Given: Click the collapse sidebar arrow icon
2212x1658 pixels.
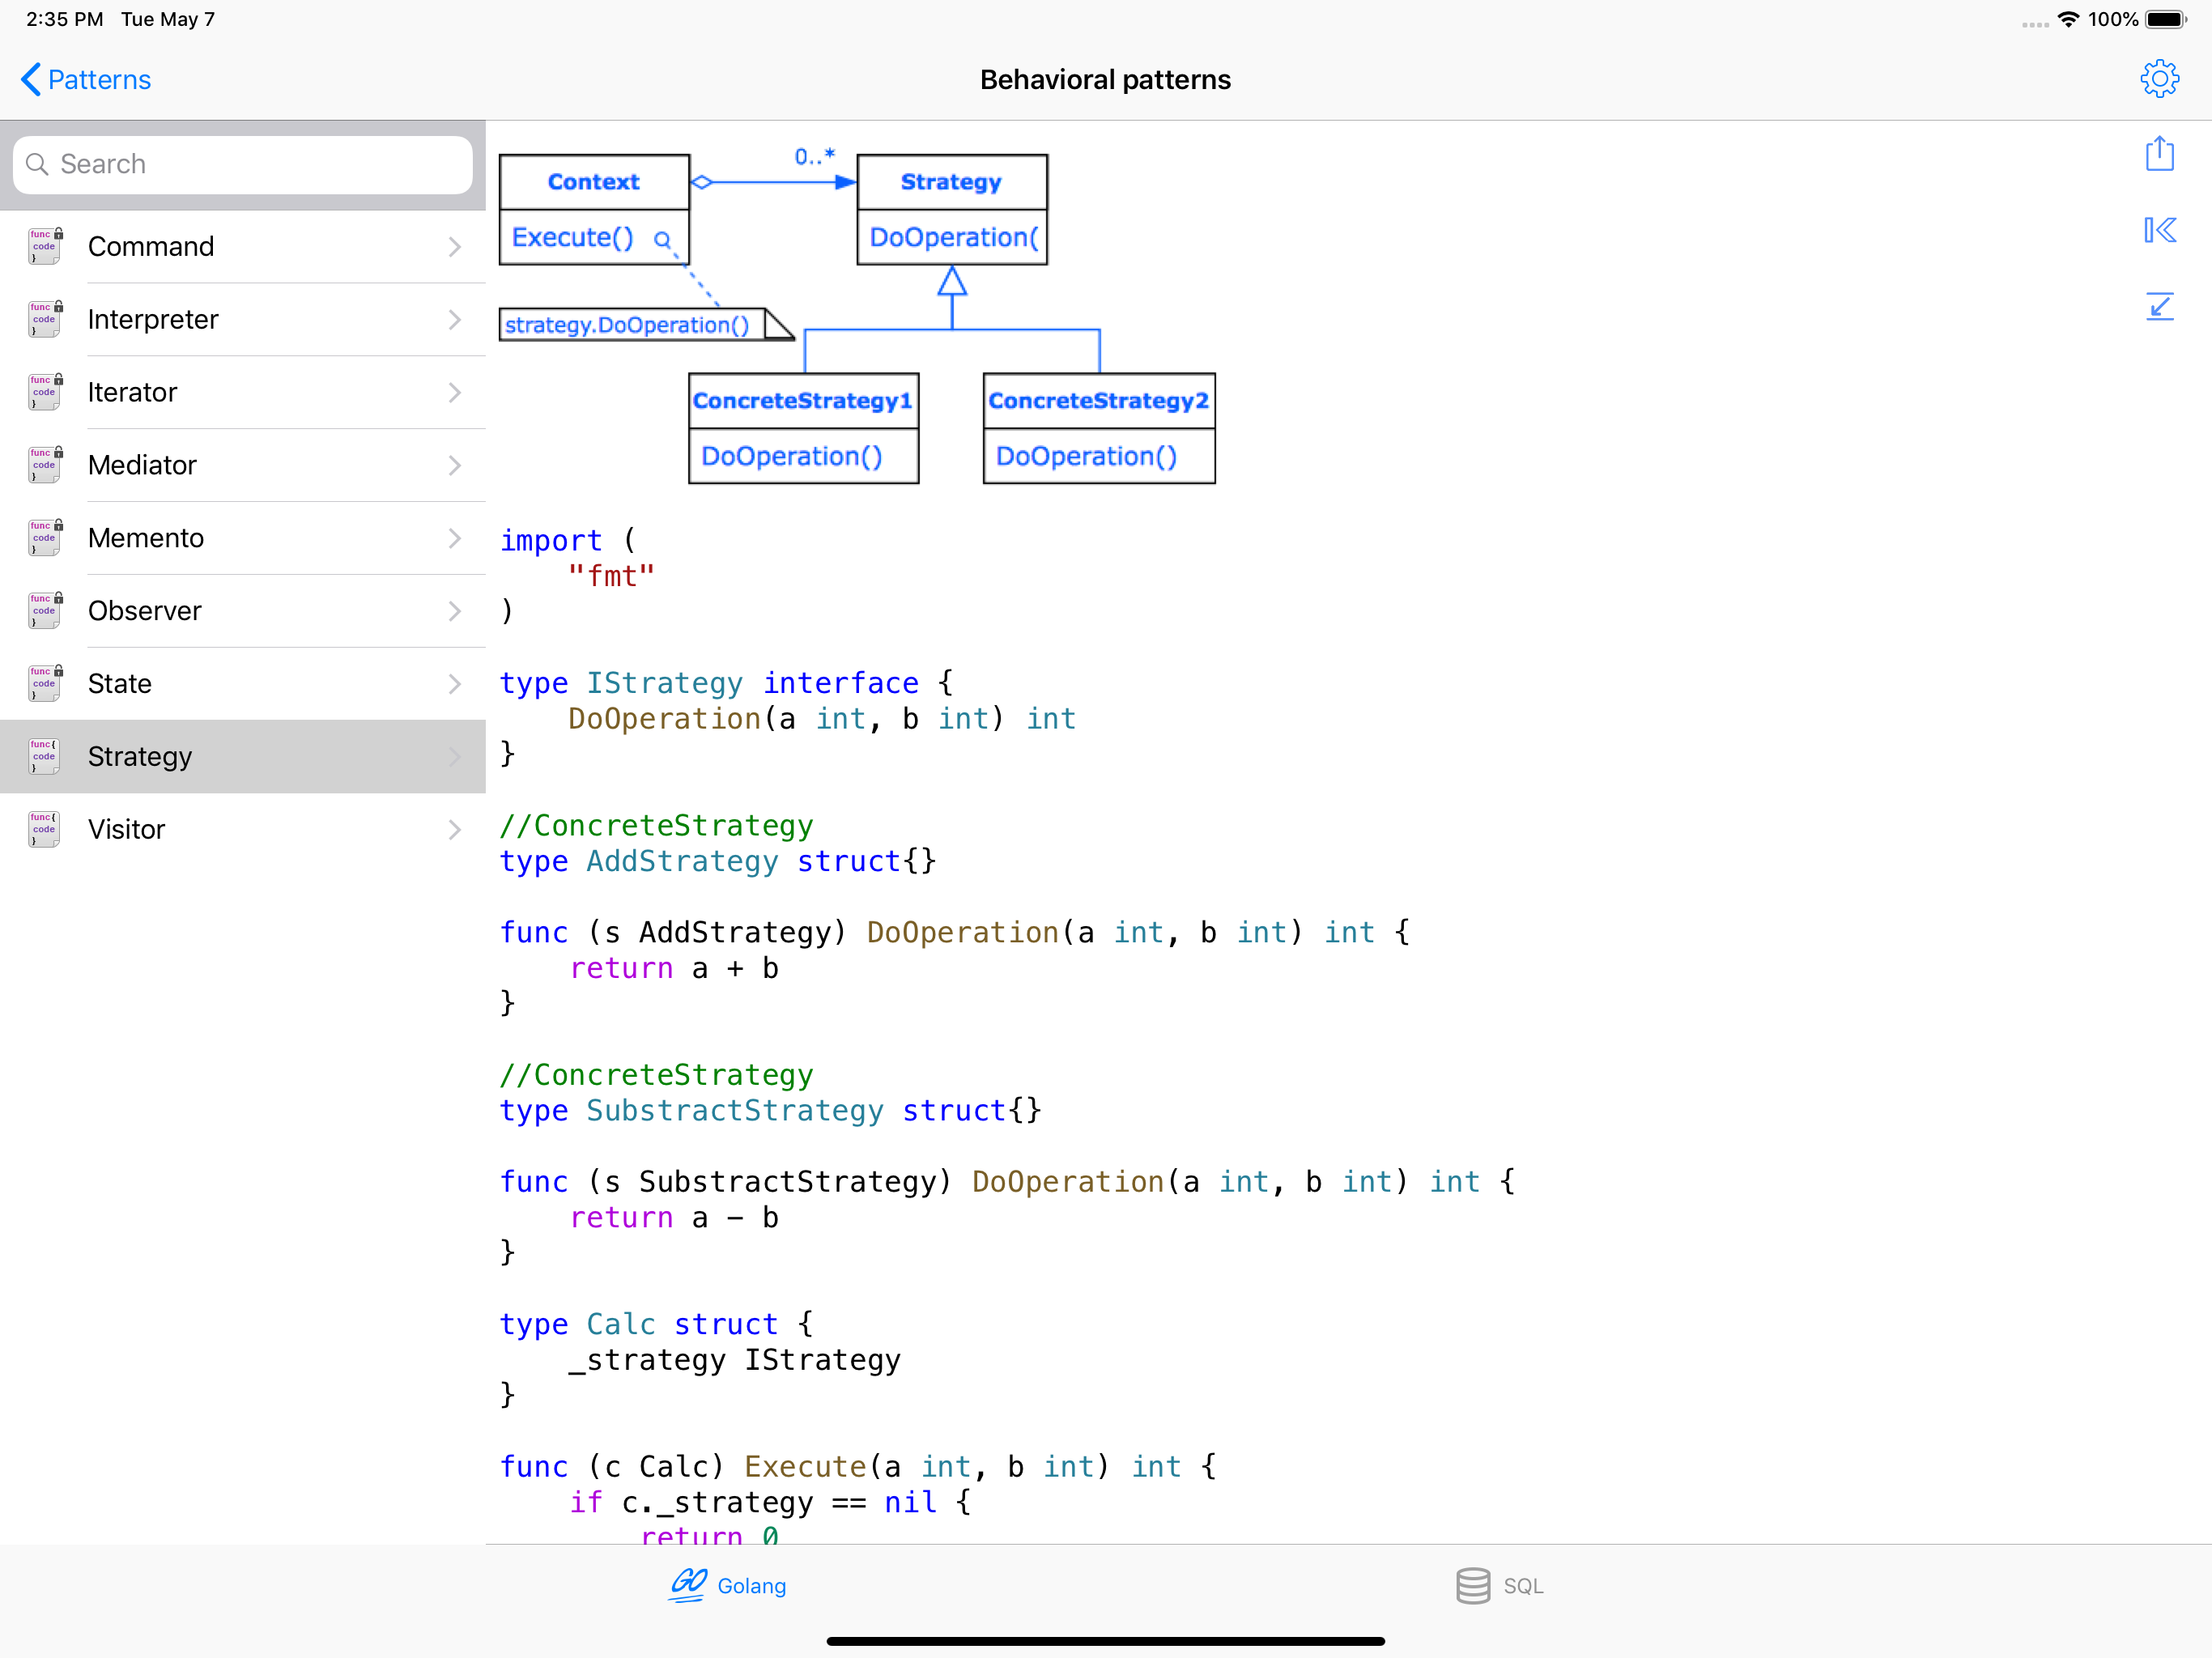Looking at the screenshot, I should 2159,231.
